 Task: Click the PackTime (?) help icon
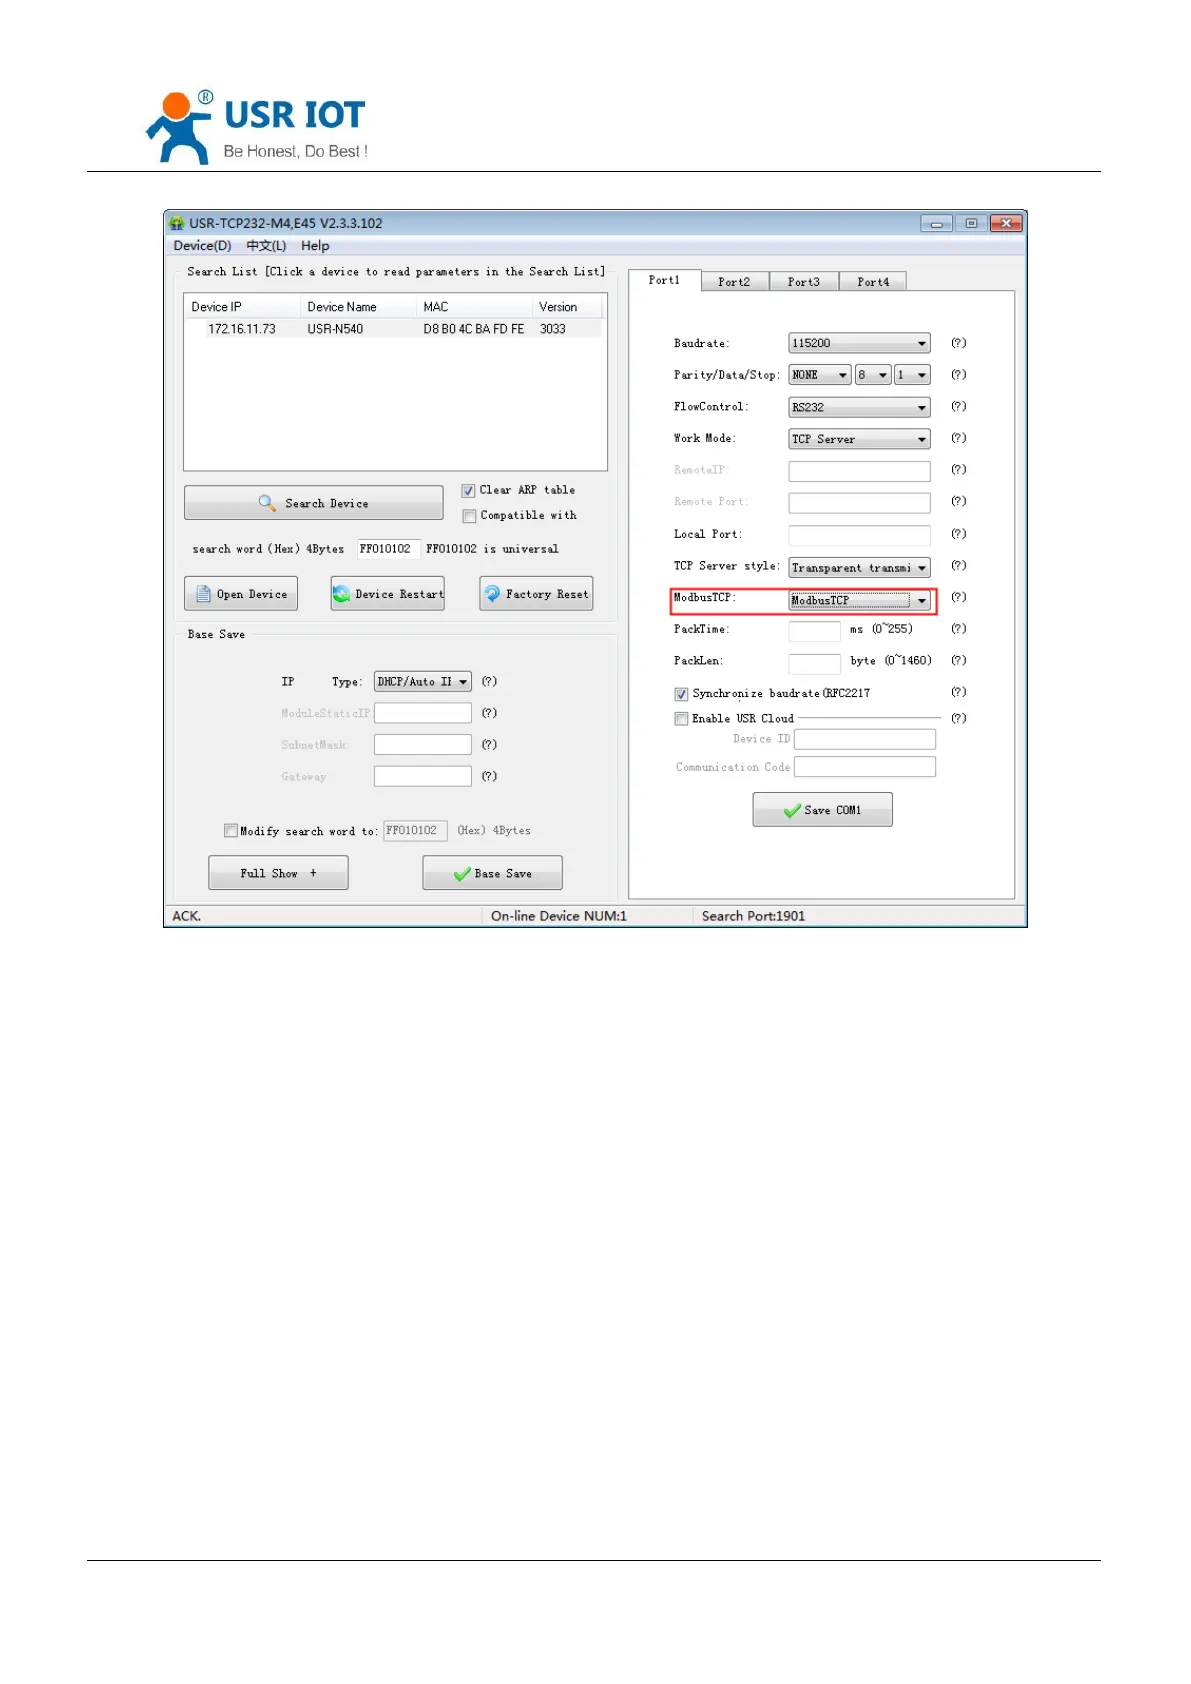959,629
